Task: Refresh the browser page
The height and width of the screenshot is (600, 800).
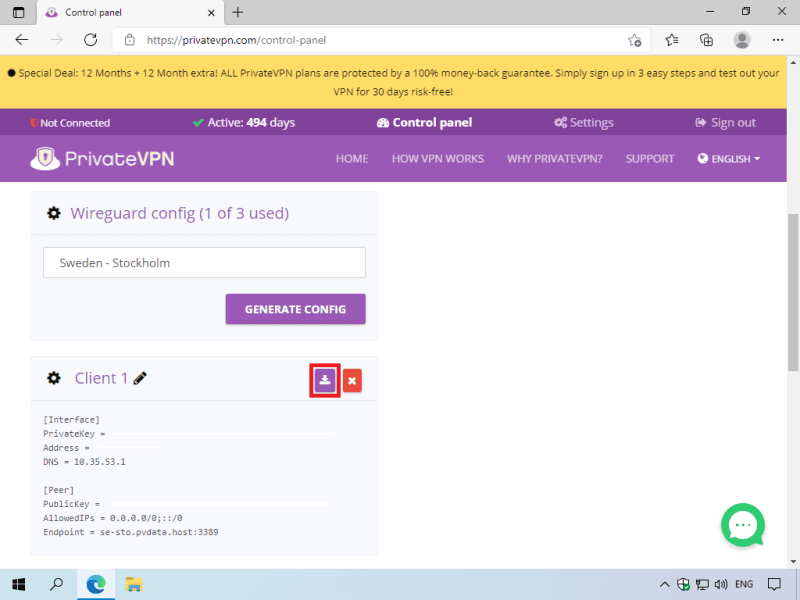Action: (x=90, y=40)
